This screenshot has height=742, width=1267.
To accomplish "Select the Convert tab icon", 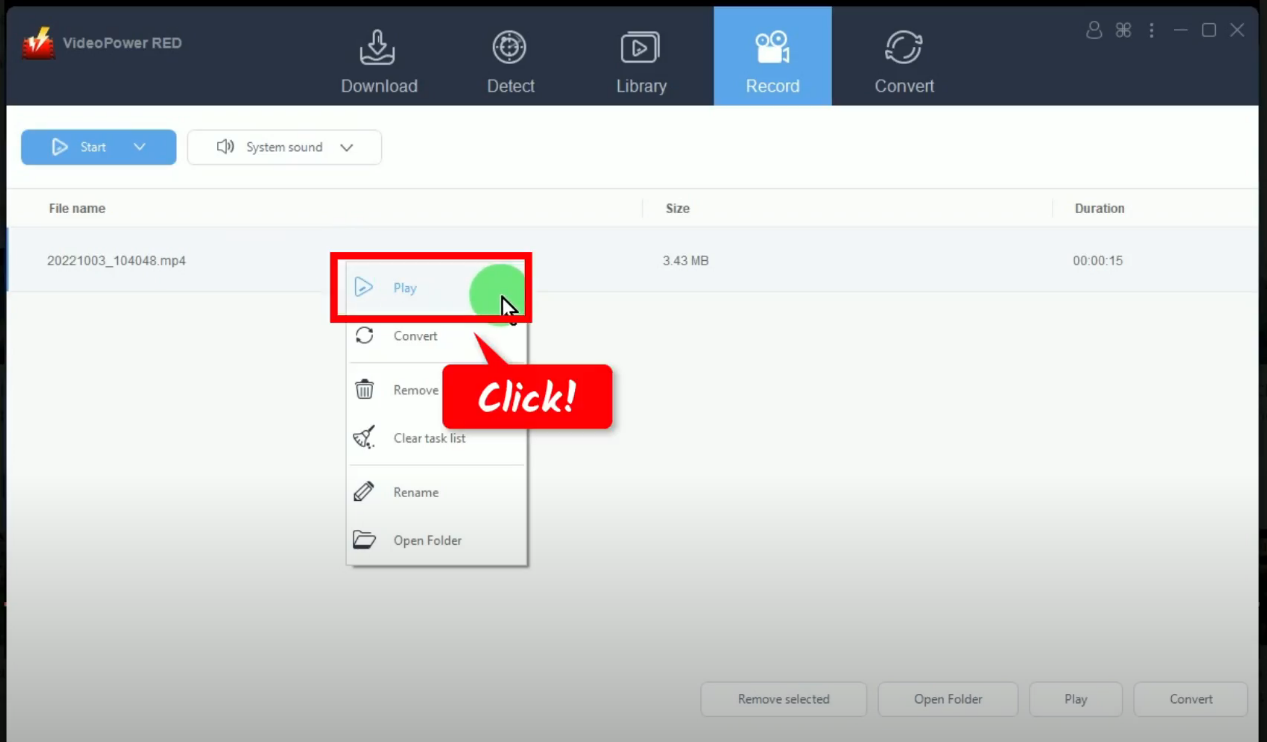I will click(903, 46).
